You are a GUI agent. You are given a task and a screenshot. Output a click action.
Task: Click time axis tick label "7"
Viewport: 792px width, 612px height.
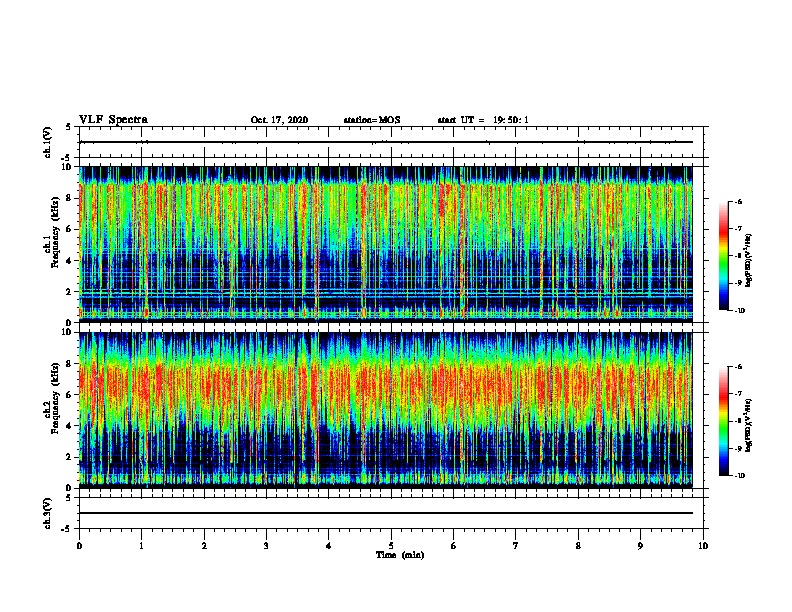(x=516, y=546)
